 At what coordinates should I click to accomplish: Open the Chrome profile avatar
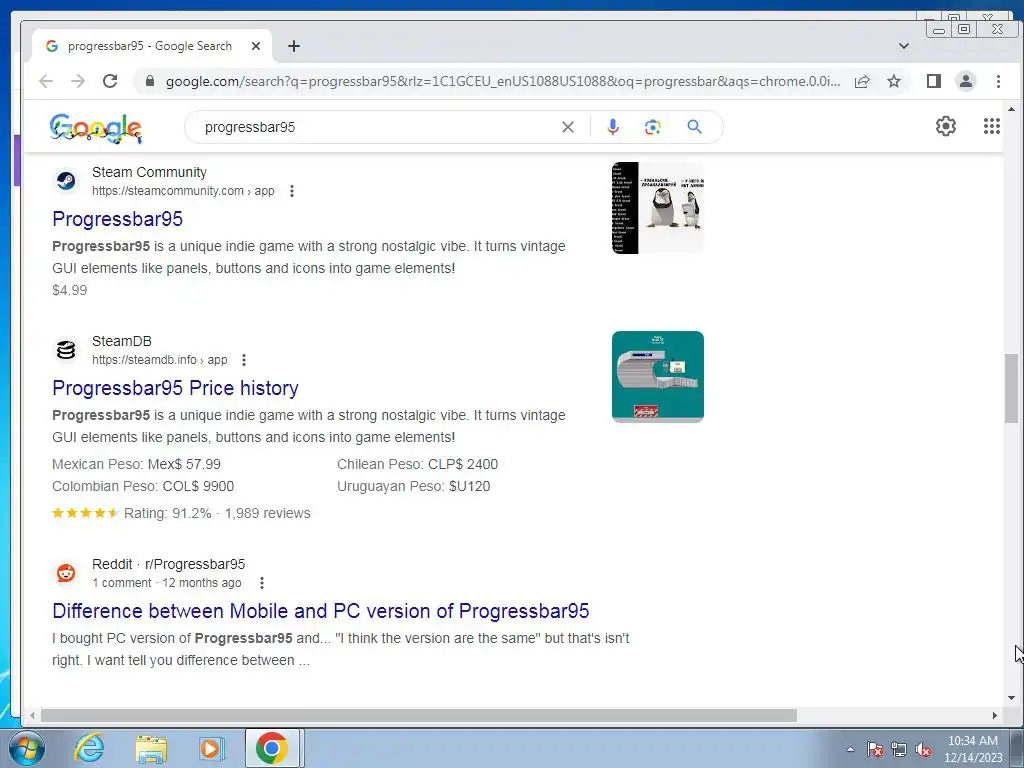[x=966, y=81]
